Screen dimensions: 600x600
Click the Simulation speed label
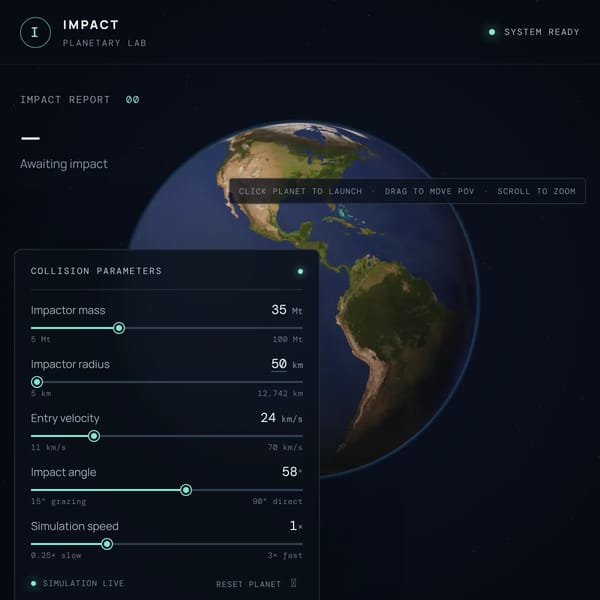point(75,527)
